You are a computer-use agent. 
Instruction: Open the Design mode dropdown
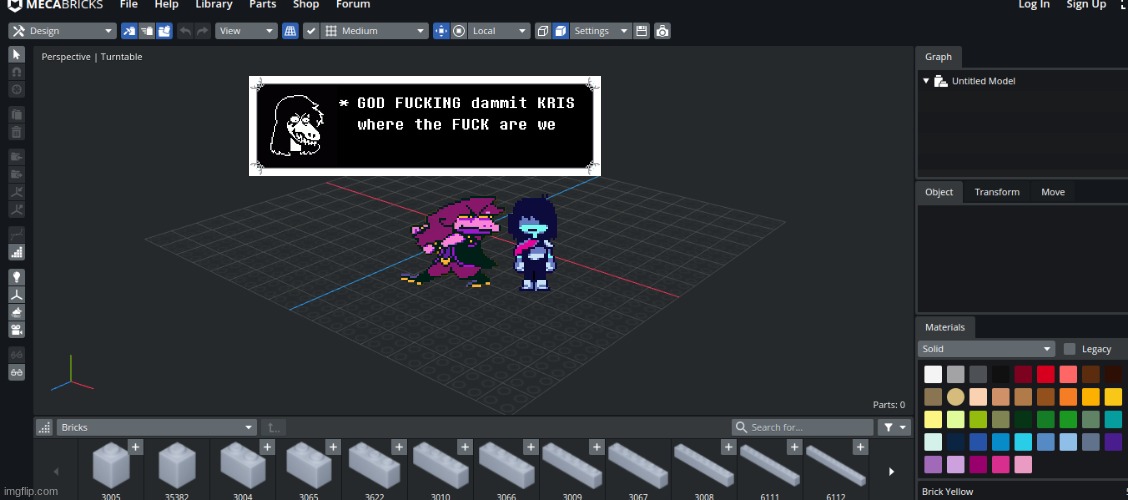tap(63, 31)
